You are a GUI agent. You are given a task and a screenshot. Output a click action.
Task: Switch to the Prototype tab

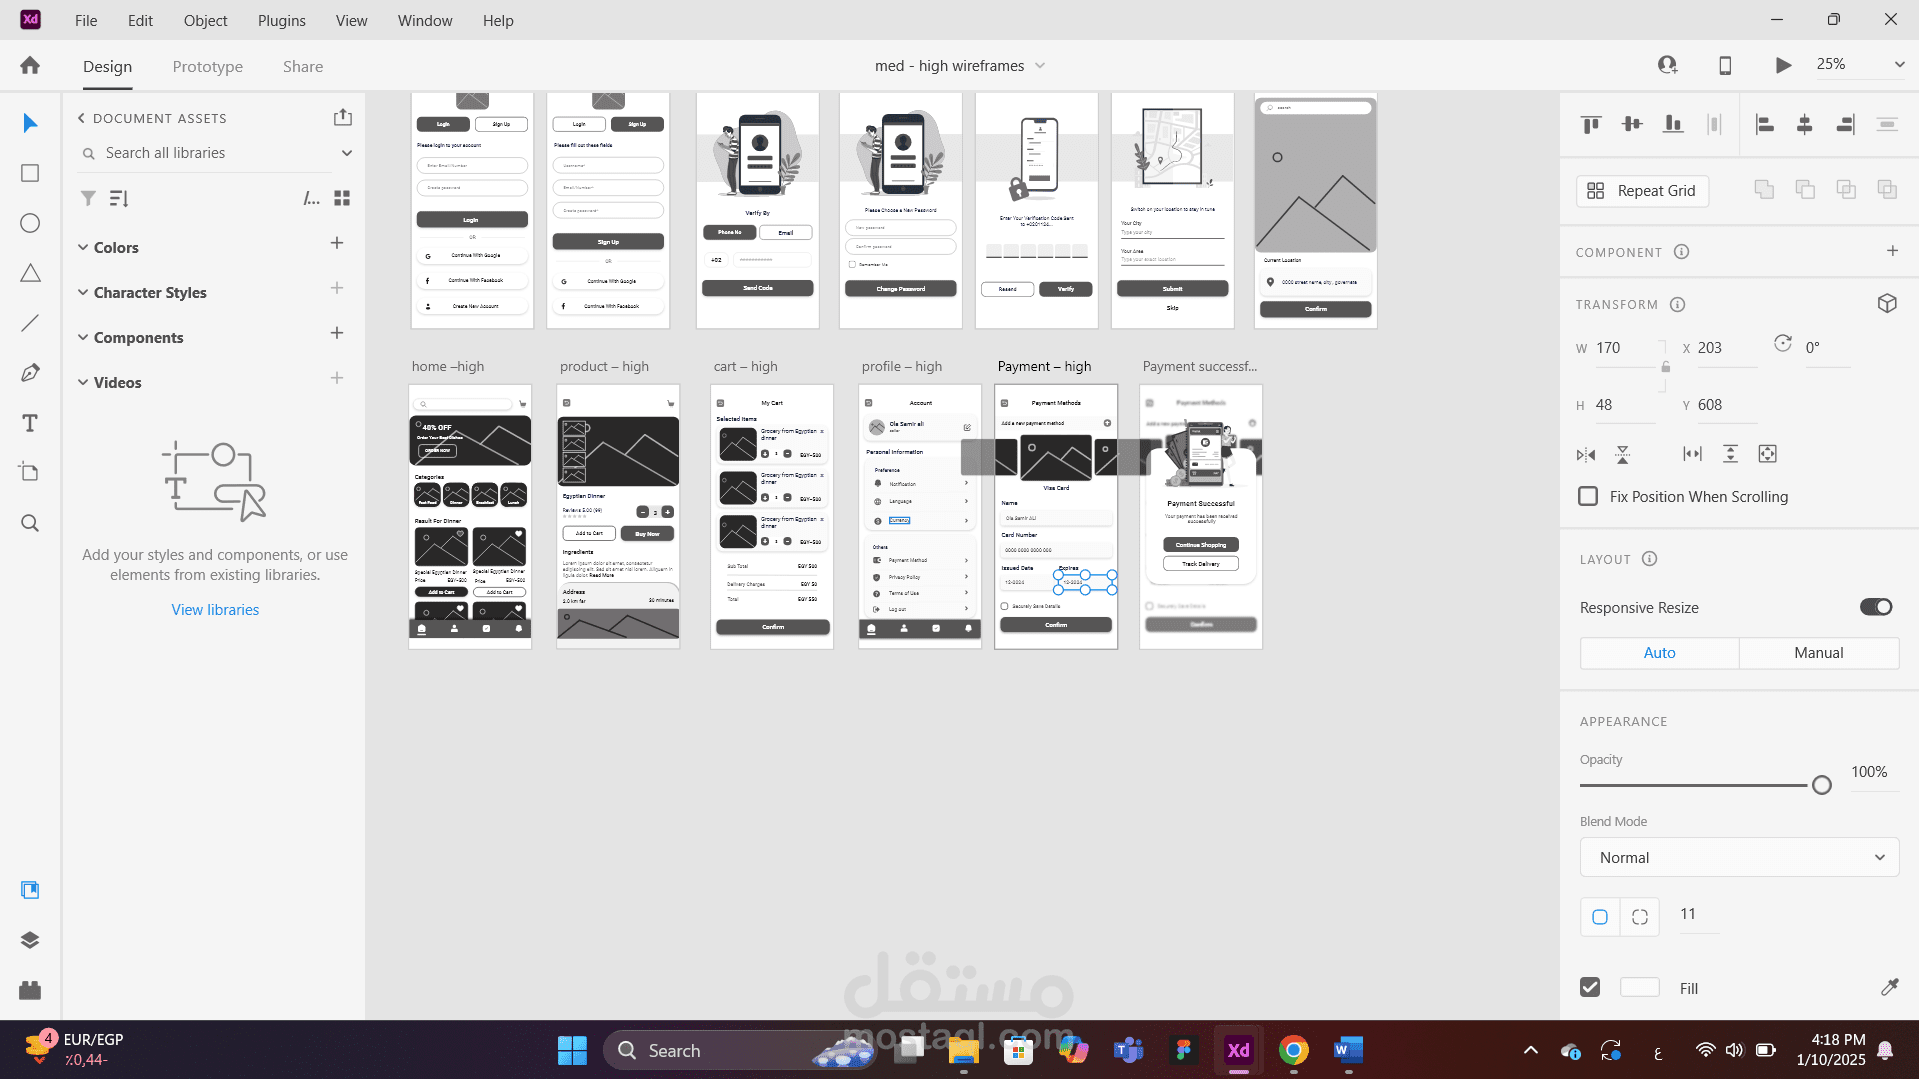[x=207, y=66]
